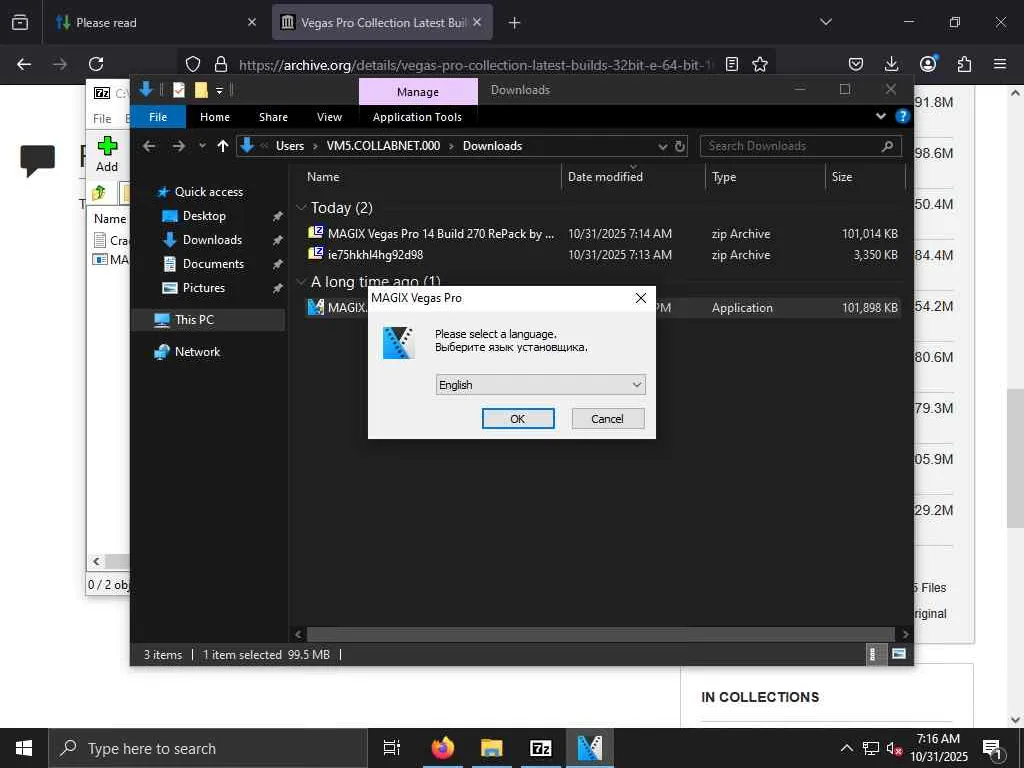Screen dimensions: 1024x768
Task: Switch to large icons view icon
Action: coord(899,654)
